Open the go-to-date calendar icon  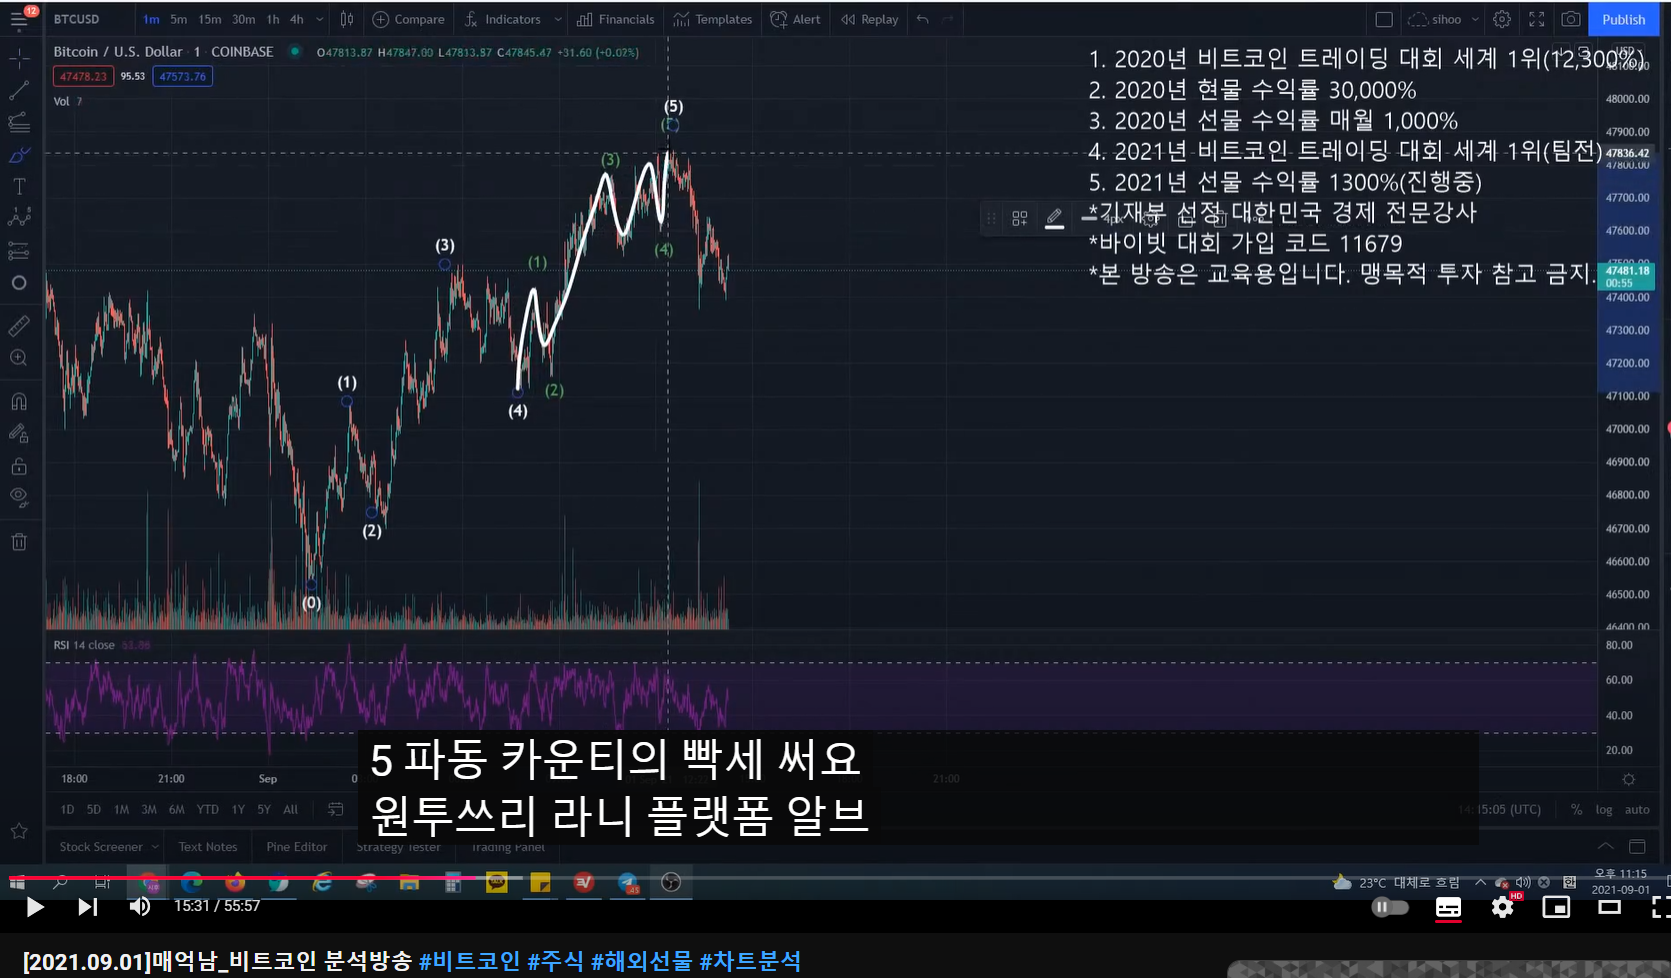(x=336, y=809)
